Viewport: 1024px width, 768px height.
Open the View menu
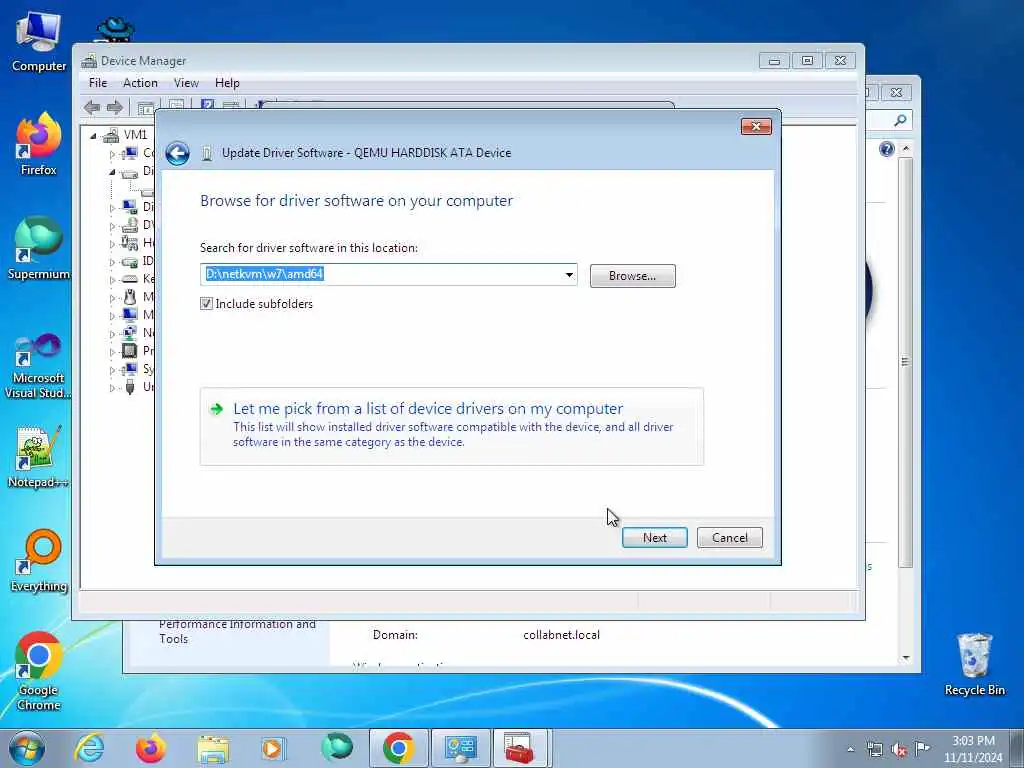coord(186,83)
